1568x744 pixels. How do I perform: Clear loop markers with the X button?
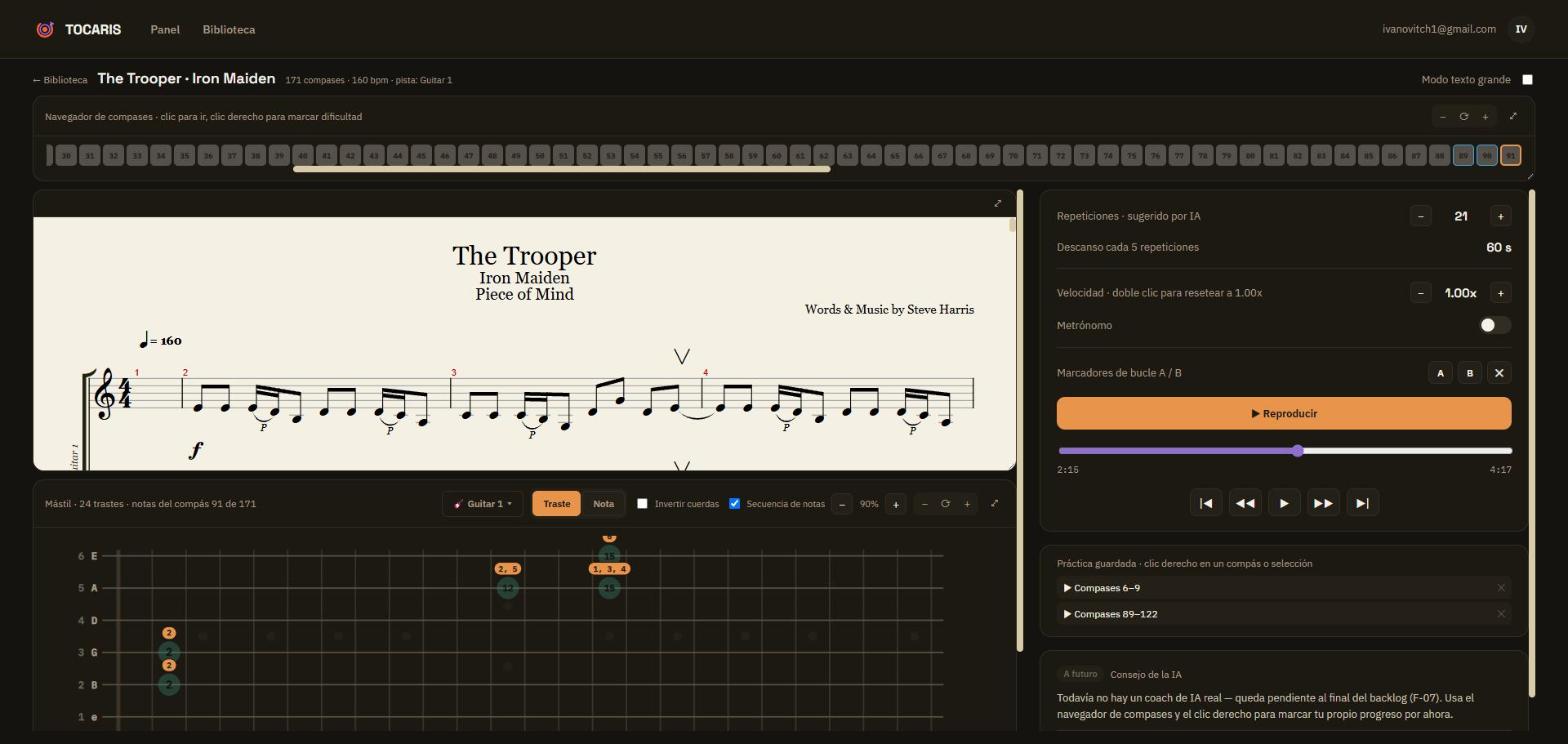coord(1498,373)
